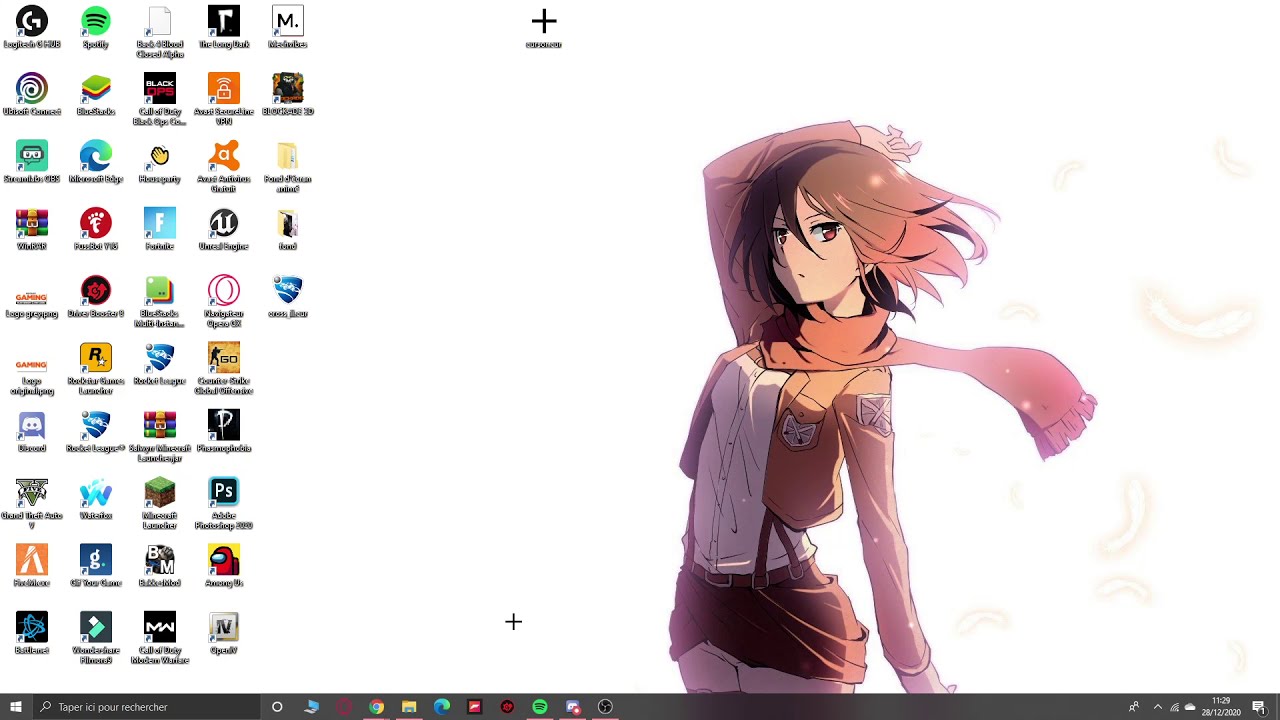
Task: Open the network status tray icon
Action: coord(1174,707)
